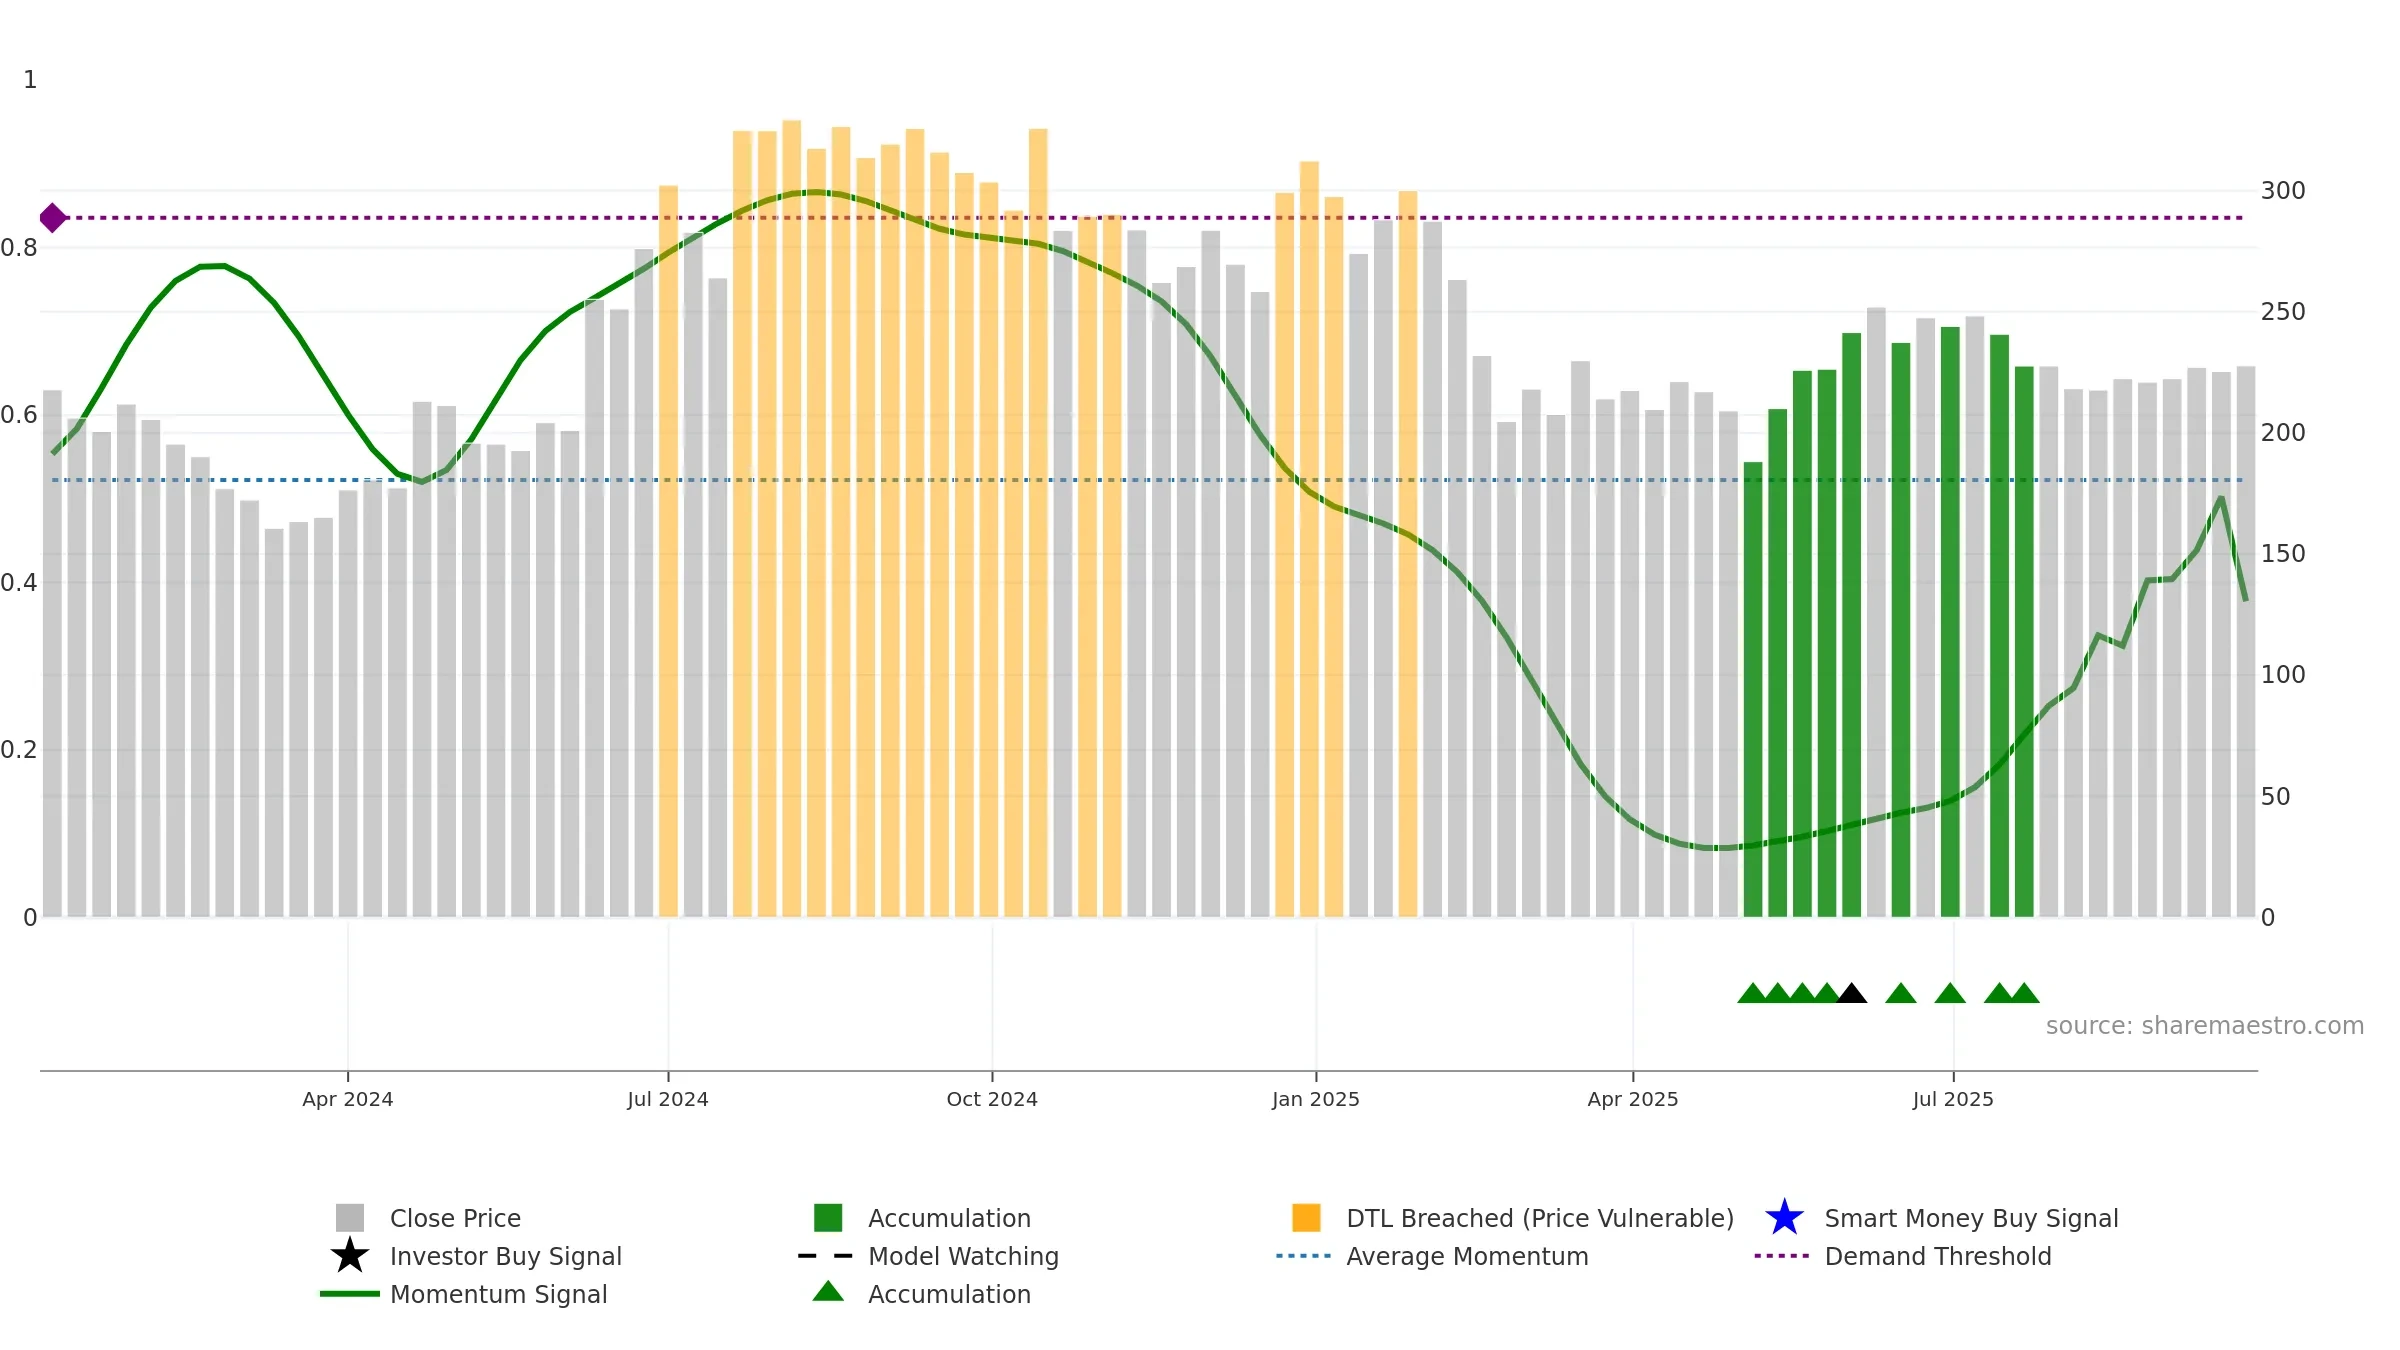
Task: Click the source: sharemaestro.com text
Action: pyautogui.click(x=2205, y=1026)
